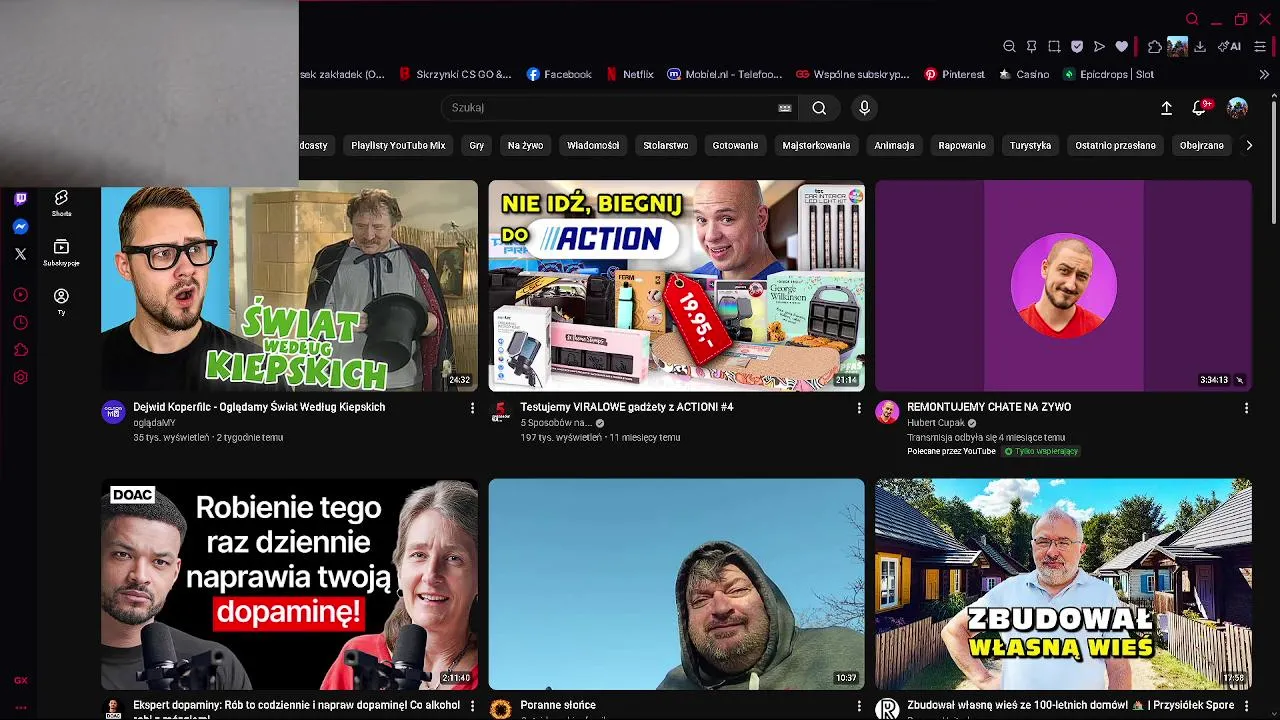Open the Epicdrops | Slot bookmark
1280x720 pixels.
pyautogui.click(x=1108, y=74)
